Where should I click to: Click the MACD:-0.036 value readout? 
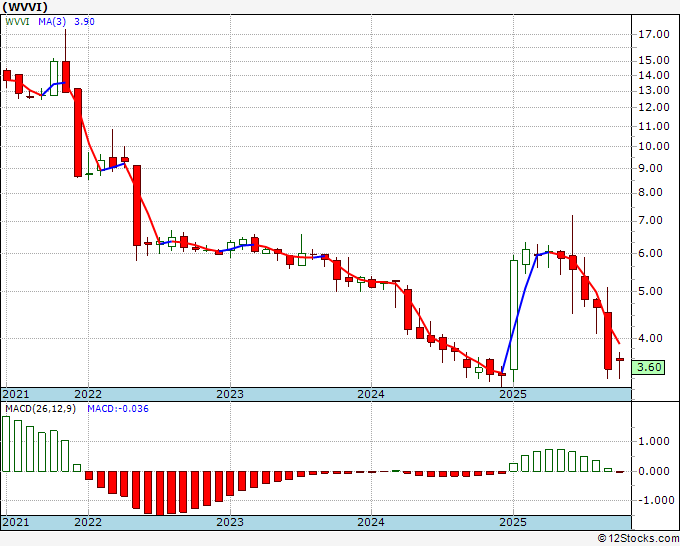point(118,409)
